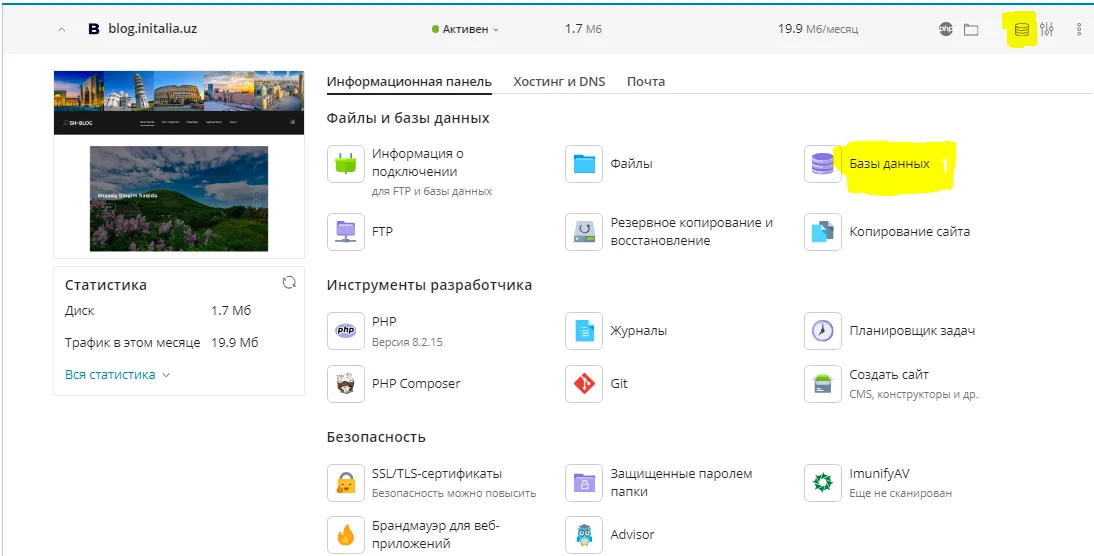The image size is (1094, 556).
Task: Open the Databases icon in the top toolbar
Action: click(x=1021, y=29)
